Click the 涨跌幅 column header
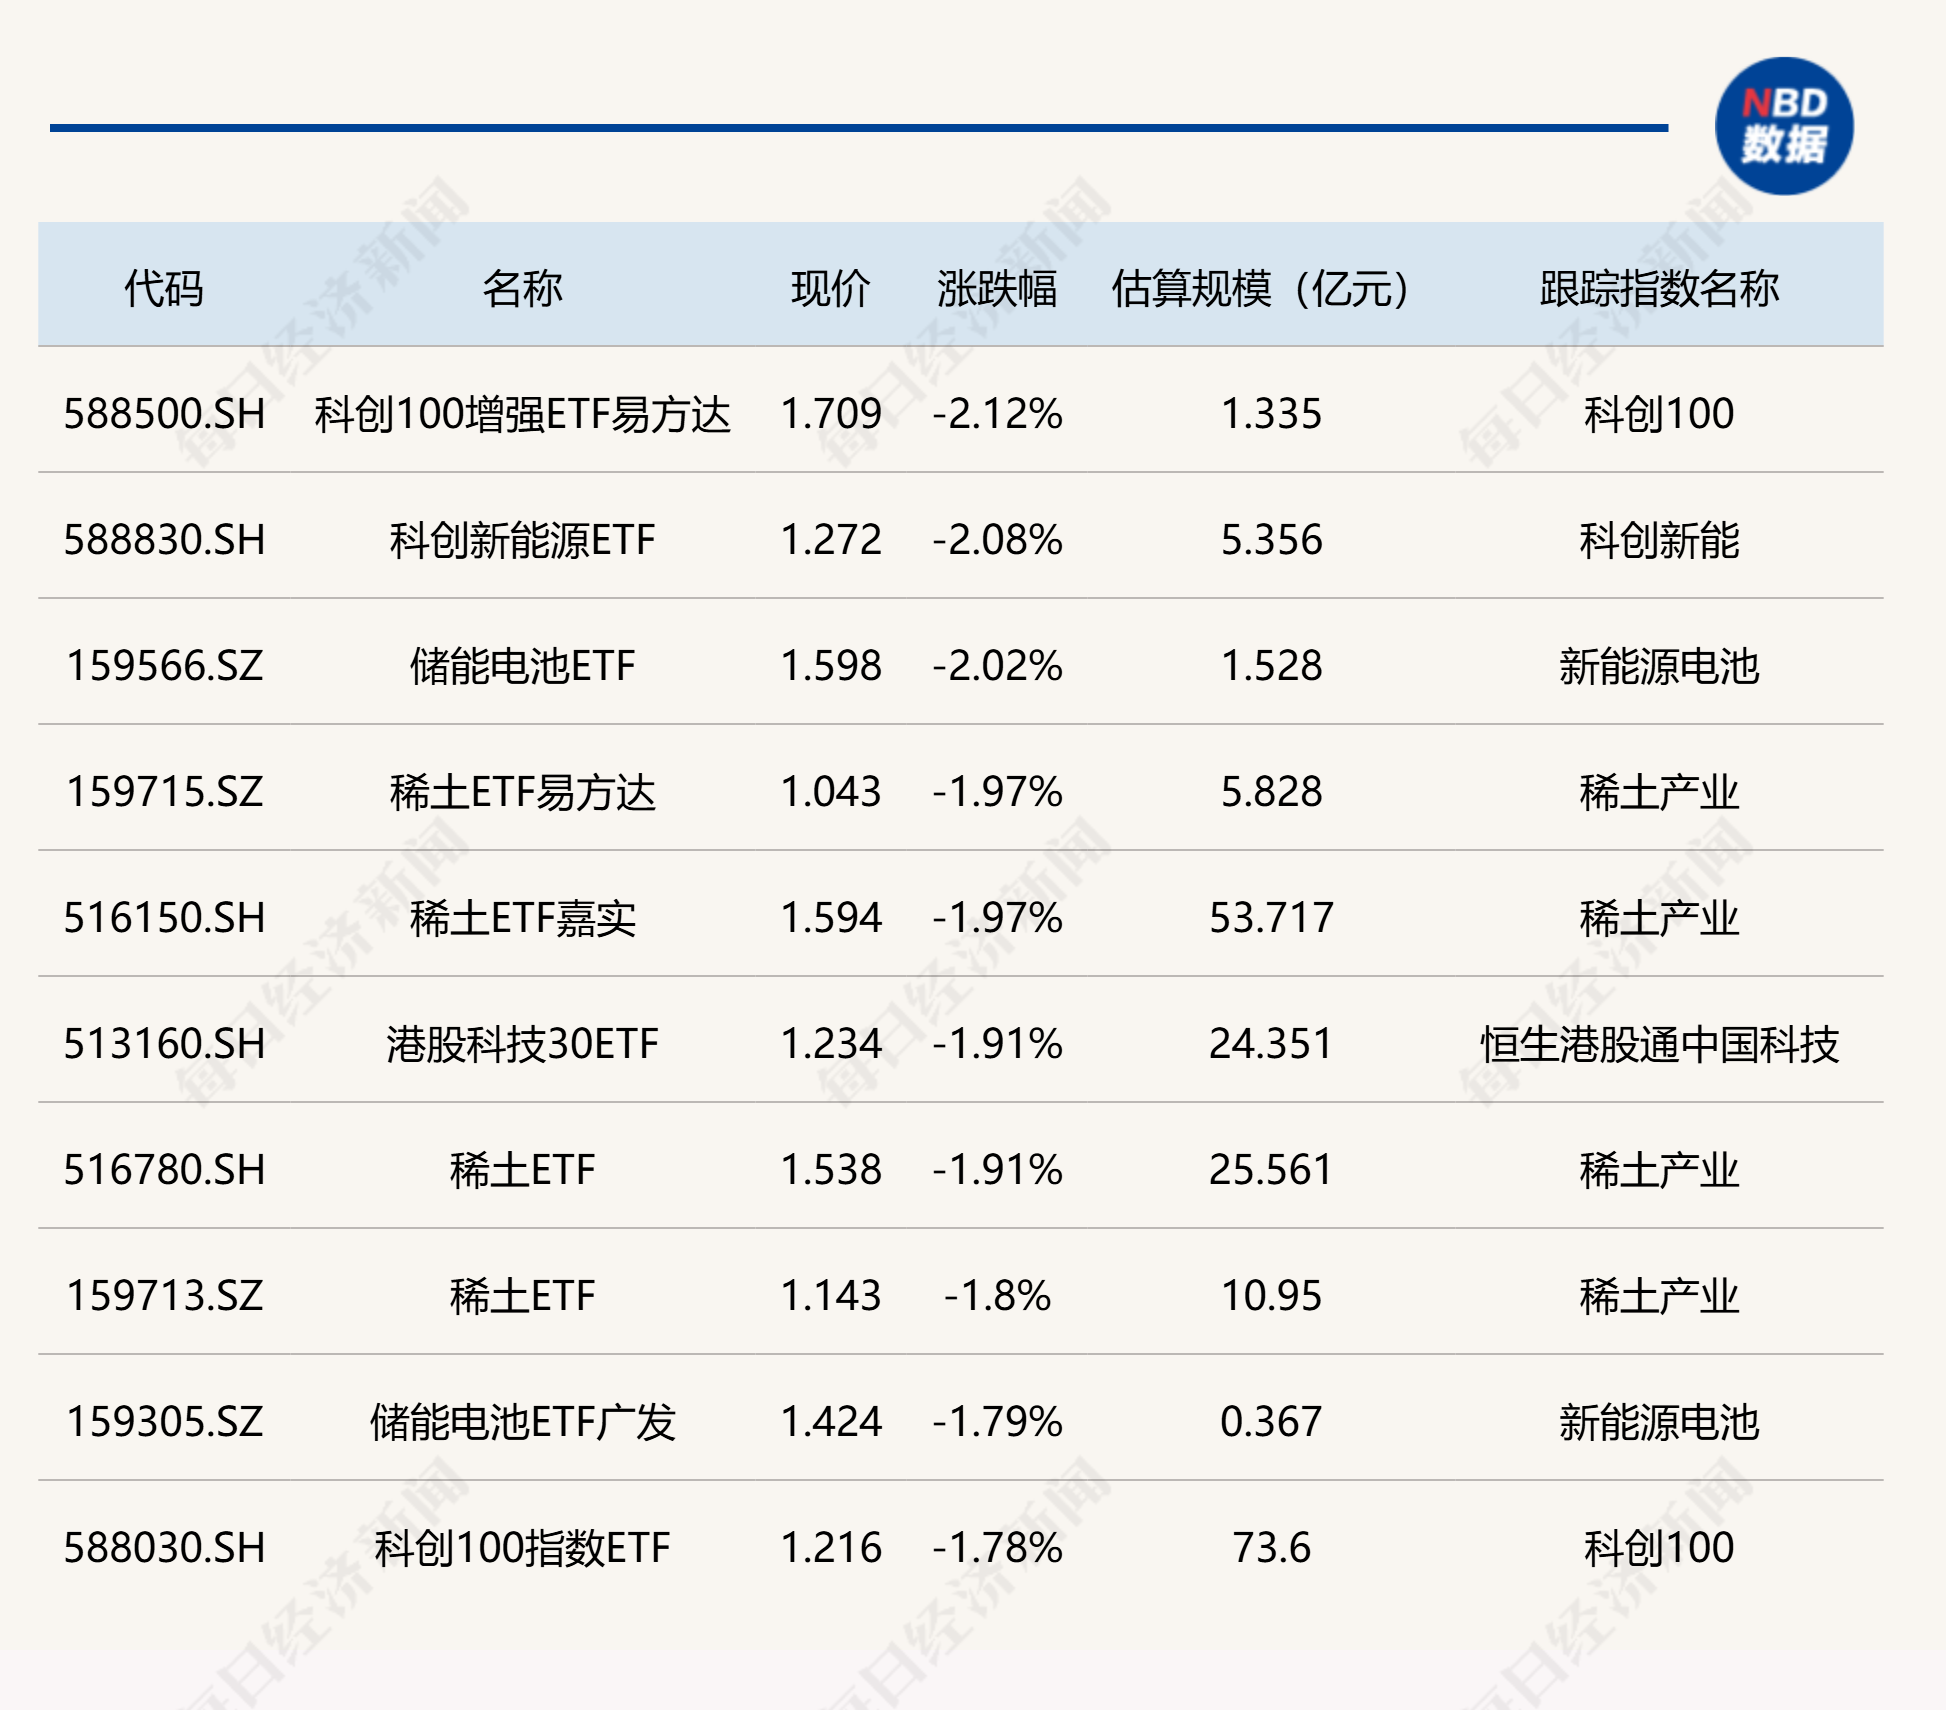Viewport: 1946px width, 1710px height. point(996,289)
